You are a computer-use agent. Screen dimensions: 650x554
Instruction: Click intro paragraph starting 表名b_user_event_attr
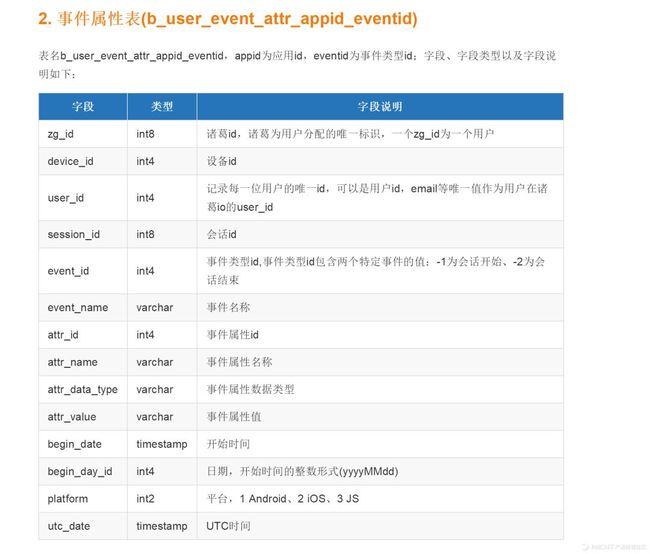[x=297, y=65]
